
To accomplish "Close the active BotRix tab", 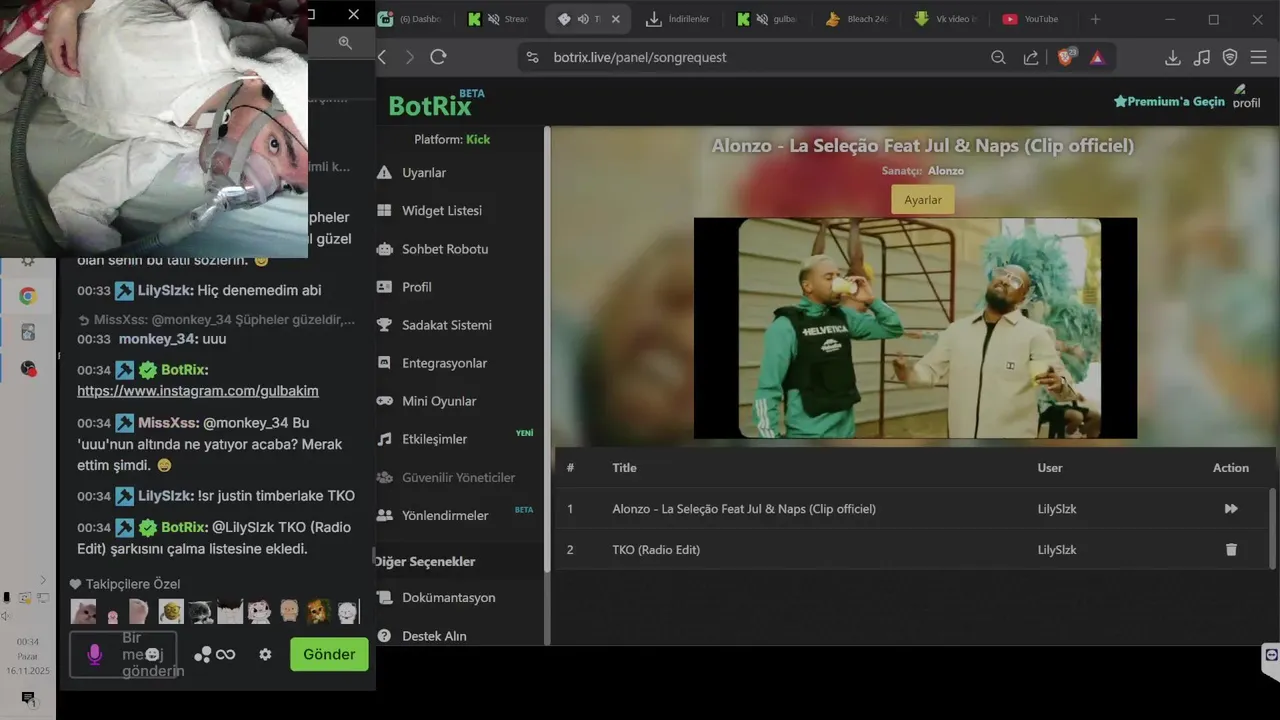I will coord(616,19).
